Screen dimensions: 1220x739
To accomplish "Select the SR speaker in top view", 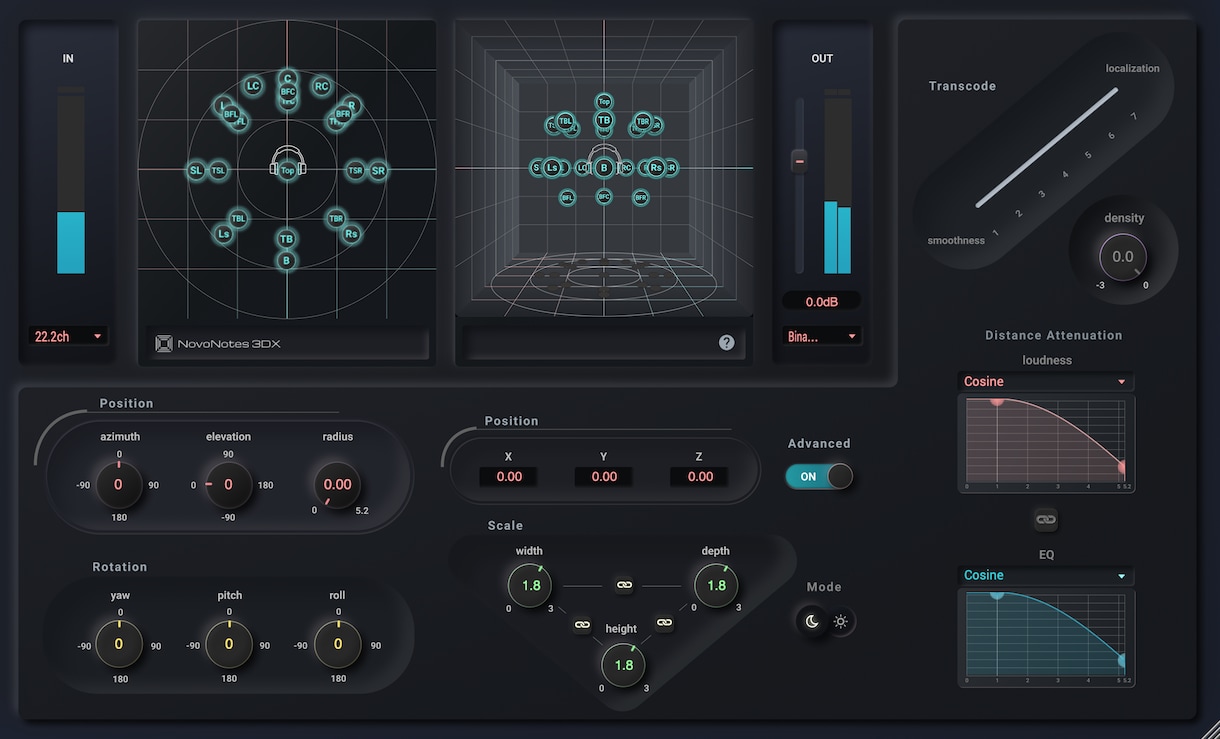I will coord(378,171).
